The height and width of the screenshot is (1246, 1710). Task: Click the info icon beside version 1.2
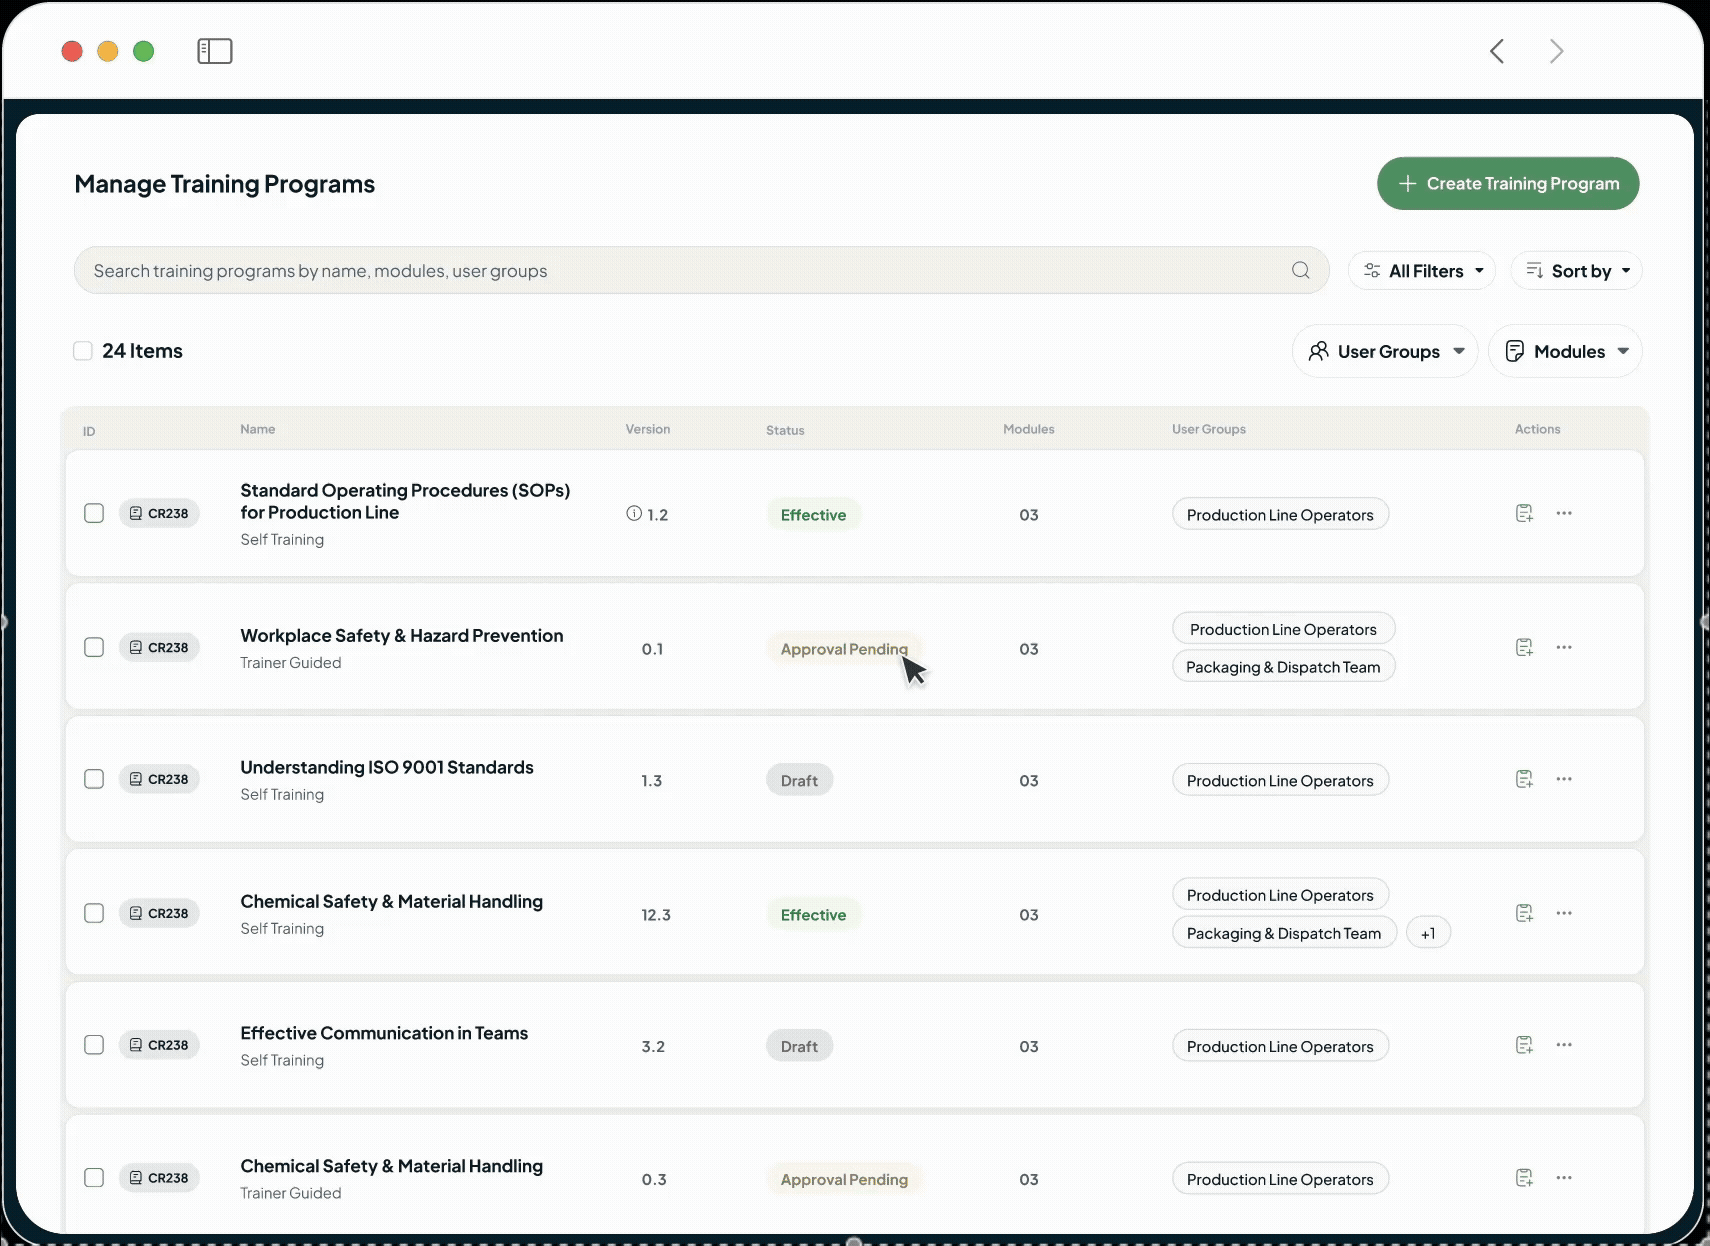pos(634,513)
